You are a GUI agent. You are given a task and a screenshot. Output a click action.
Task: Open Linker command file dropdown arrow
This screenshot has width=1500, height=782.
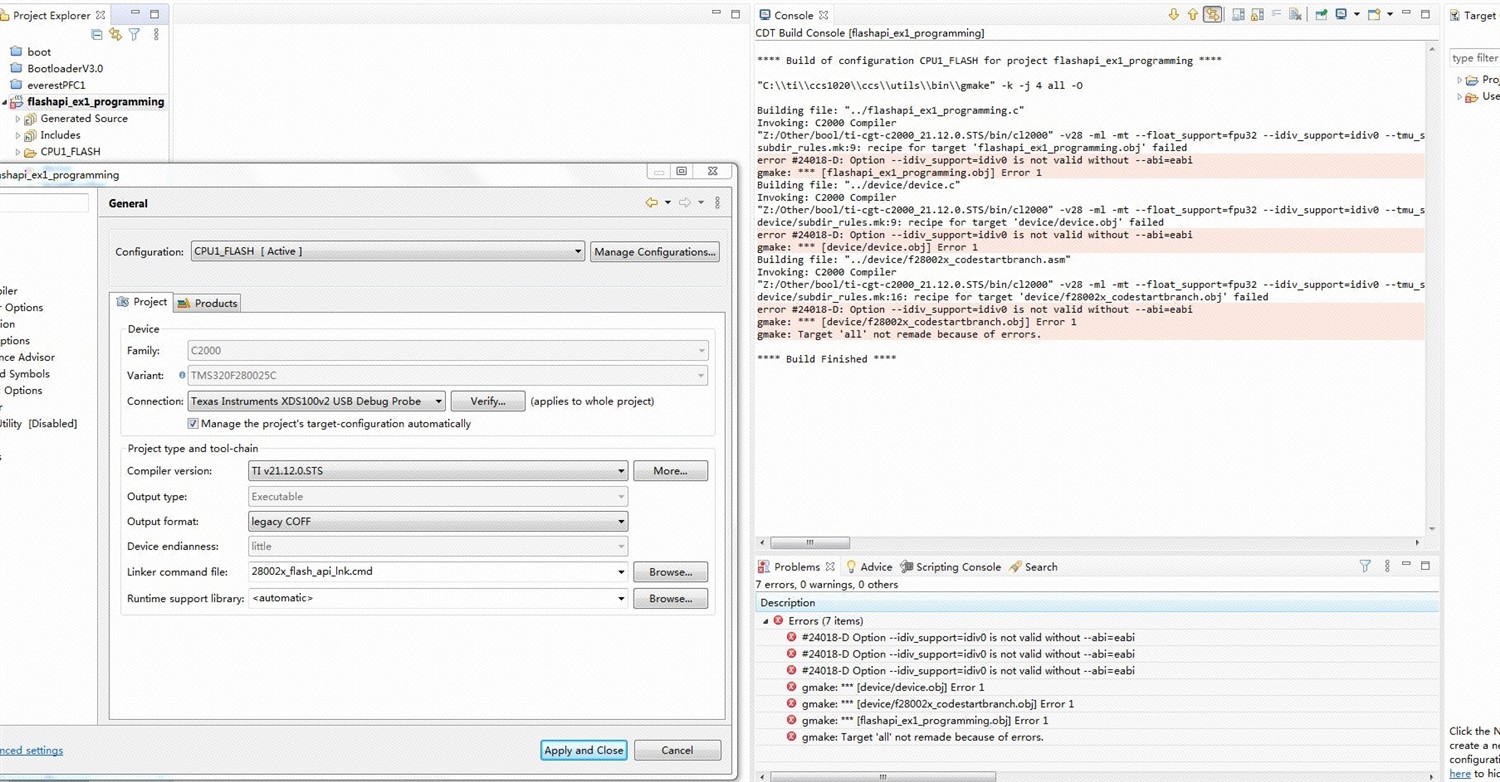[x=621, y=573]
